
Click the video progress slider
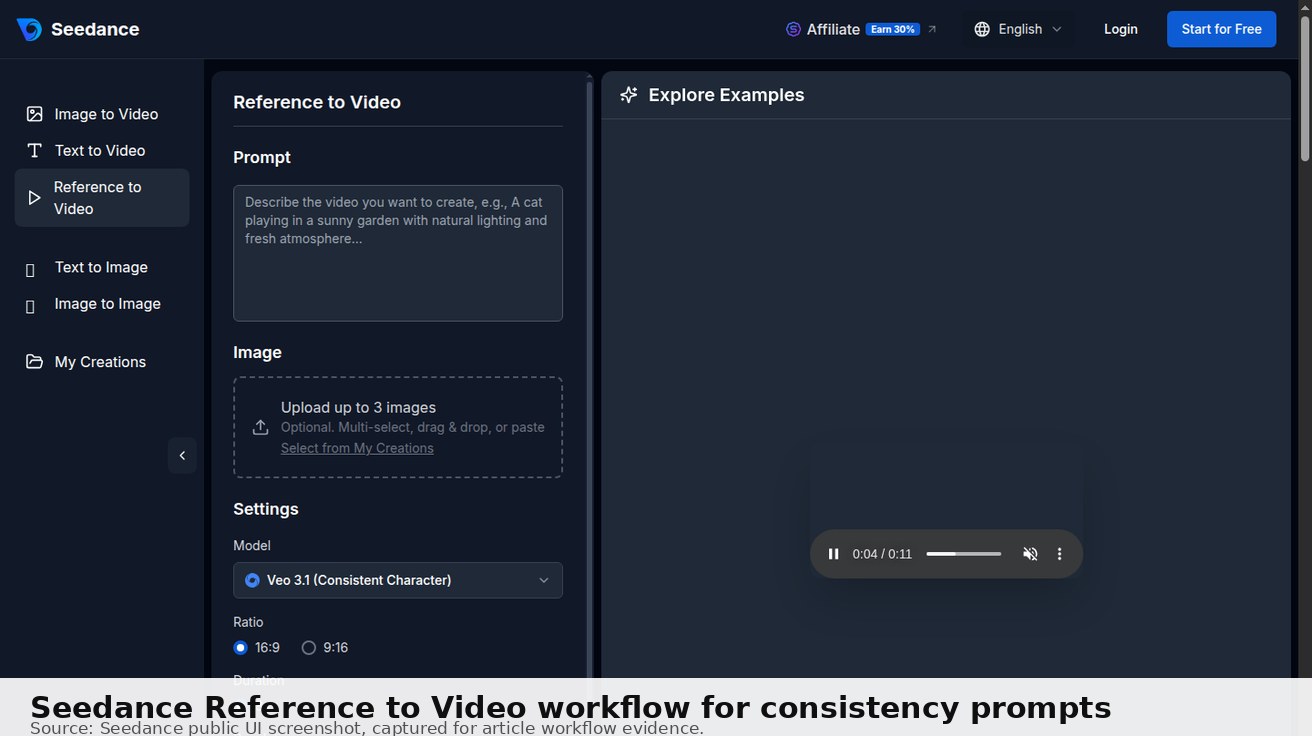[963, 554]
